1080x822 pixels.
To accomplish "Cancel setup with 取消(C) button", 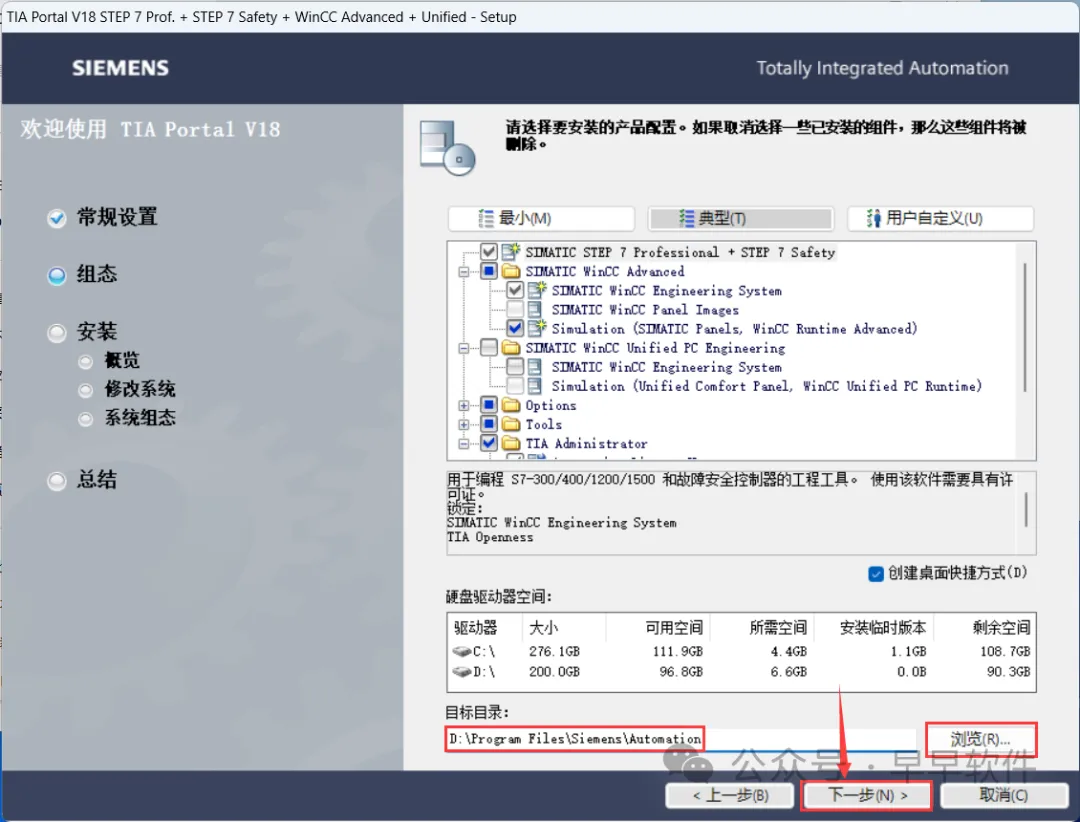I will coord(1004,795).
